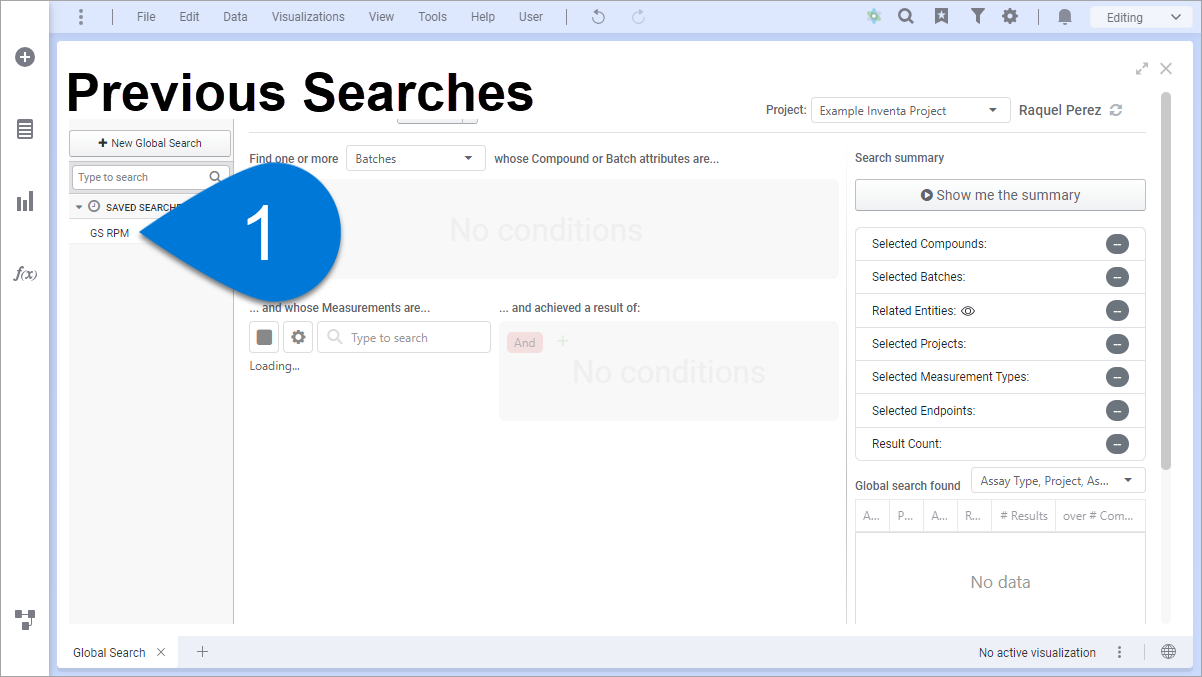This screenshot has width=1202, height=677.
Task: Click the refresh icon next to Raquel Perez
Action: (x=1116, y=110)
